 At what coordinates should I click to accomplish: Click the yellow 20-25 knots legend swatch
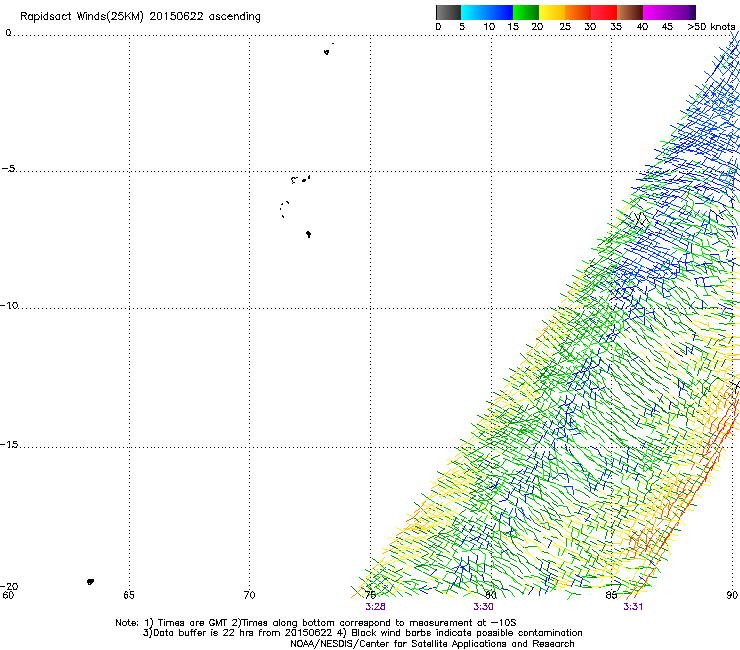point(552,12)
